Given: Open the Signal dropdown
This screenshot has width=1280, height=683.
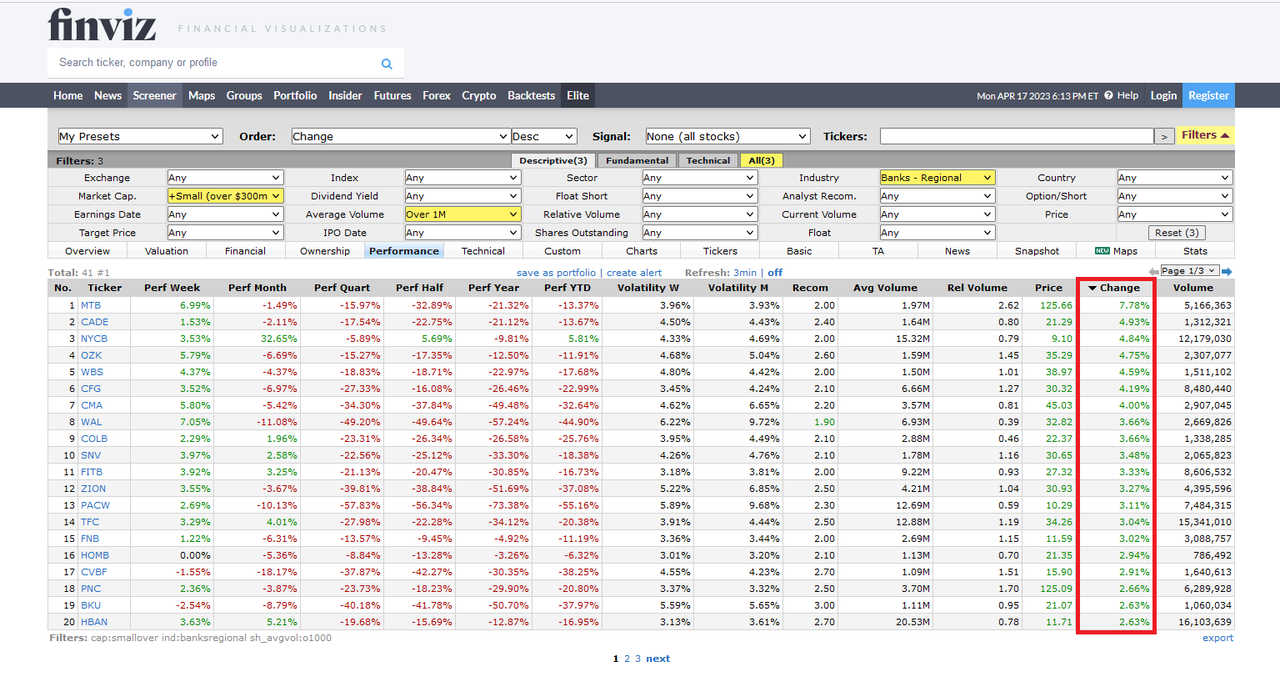Looking at the screenshot, I should [x=727, y=137].
